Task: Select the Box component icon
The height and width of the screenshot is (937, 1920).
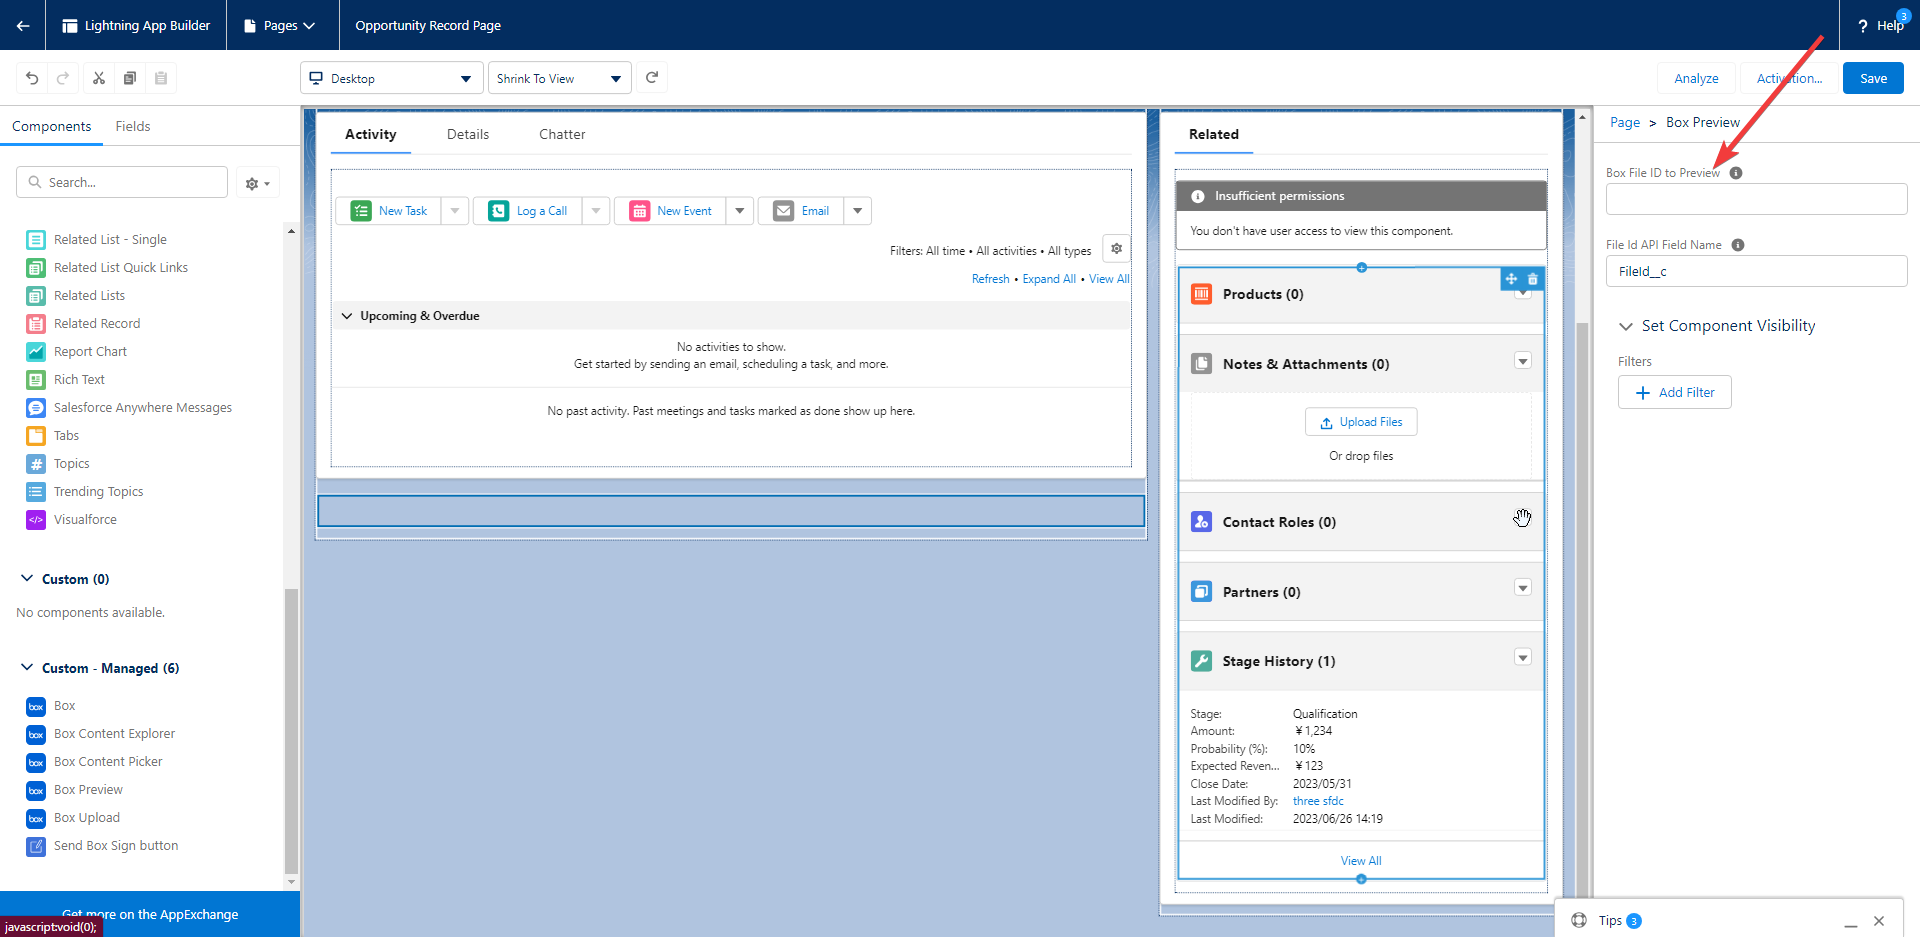Action: coord(36,707)
